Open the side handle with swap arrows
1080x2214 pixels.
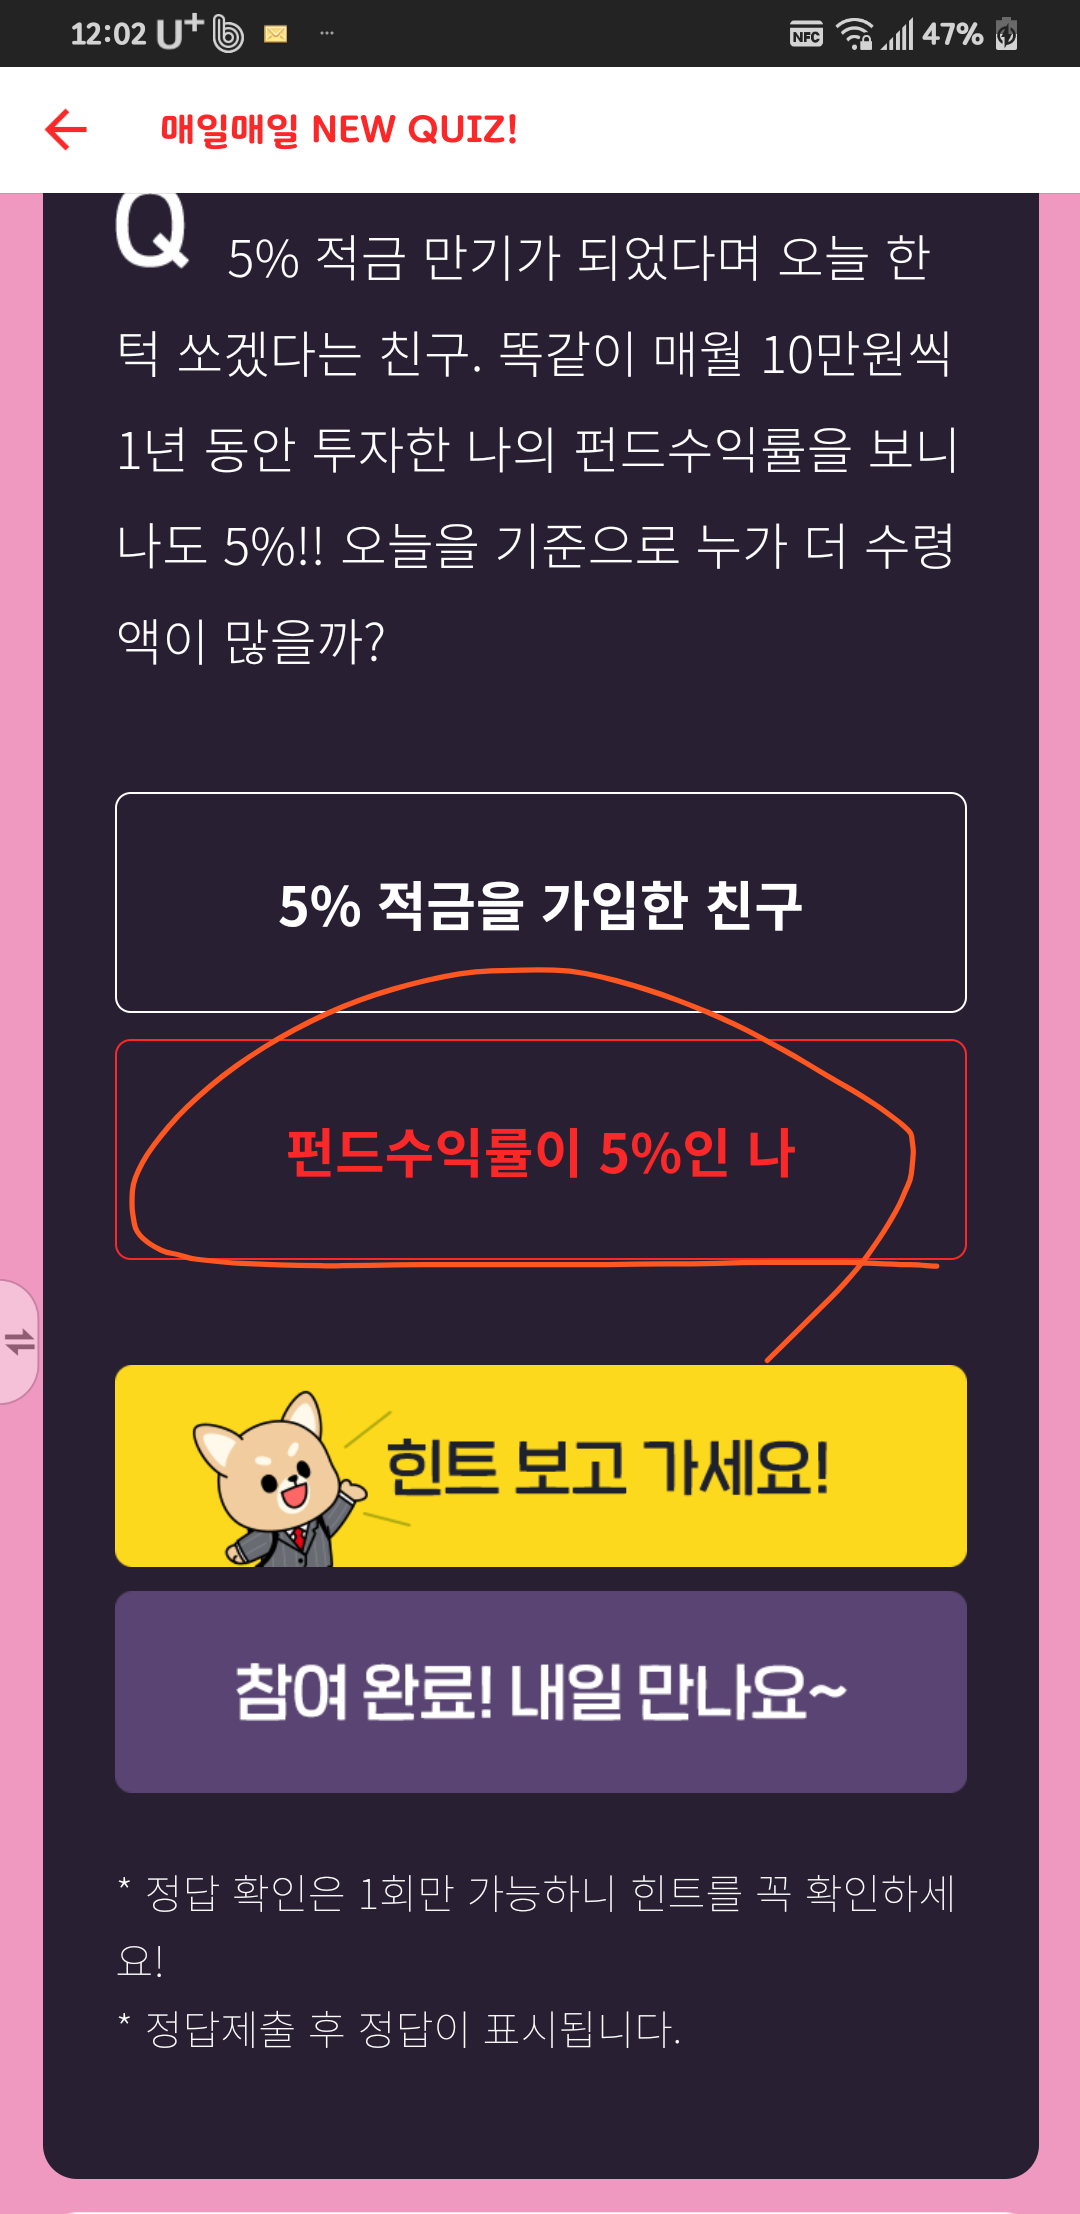tap(19, 1342)
